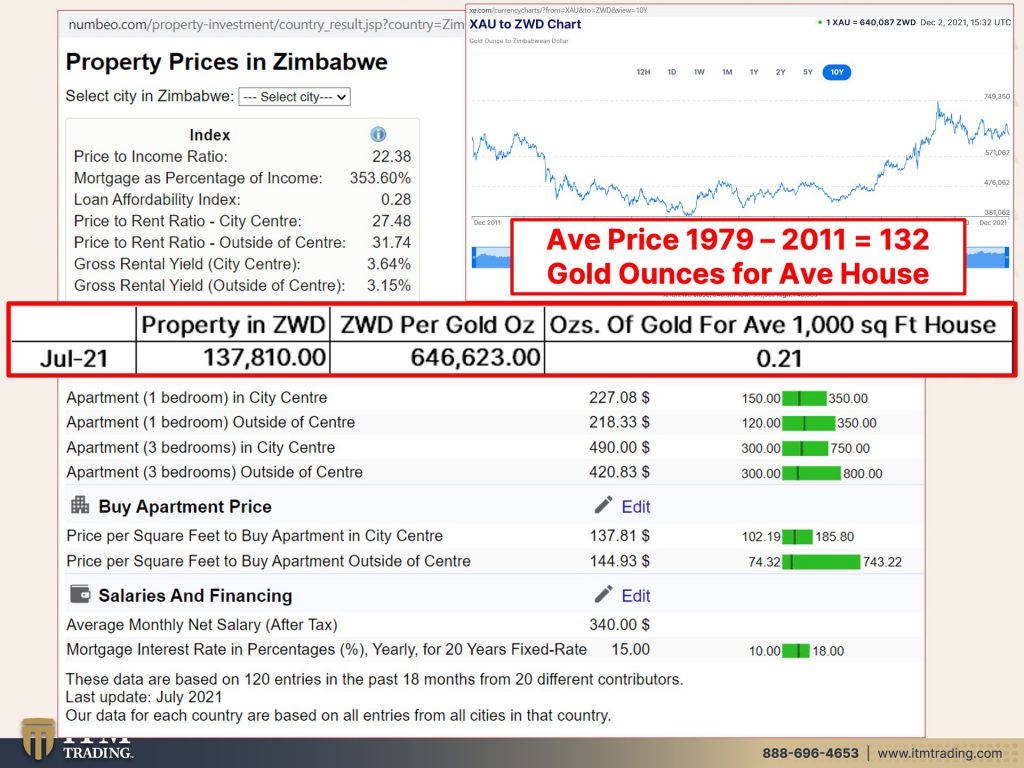Open the 1M chart tab
1024x768 pixels.
pyautogui.click(x=726, y=72)
